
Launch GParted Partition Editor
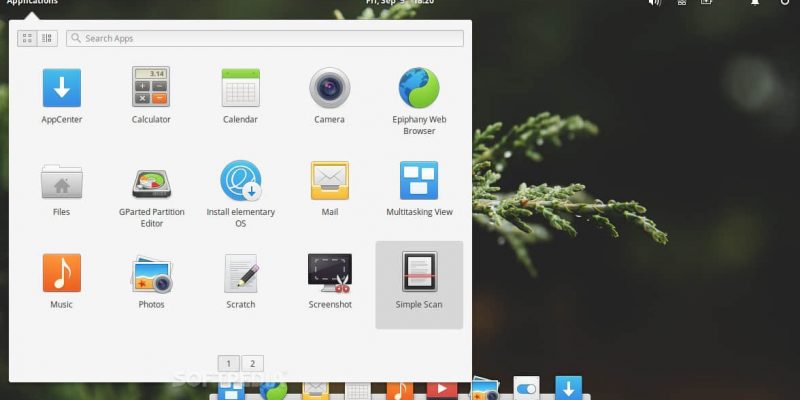(x=152, y=184)
